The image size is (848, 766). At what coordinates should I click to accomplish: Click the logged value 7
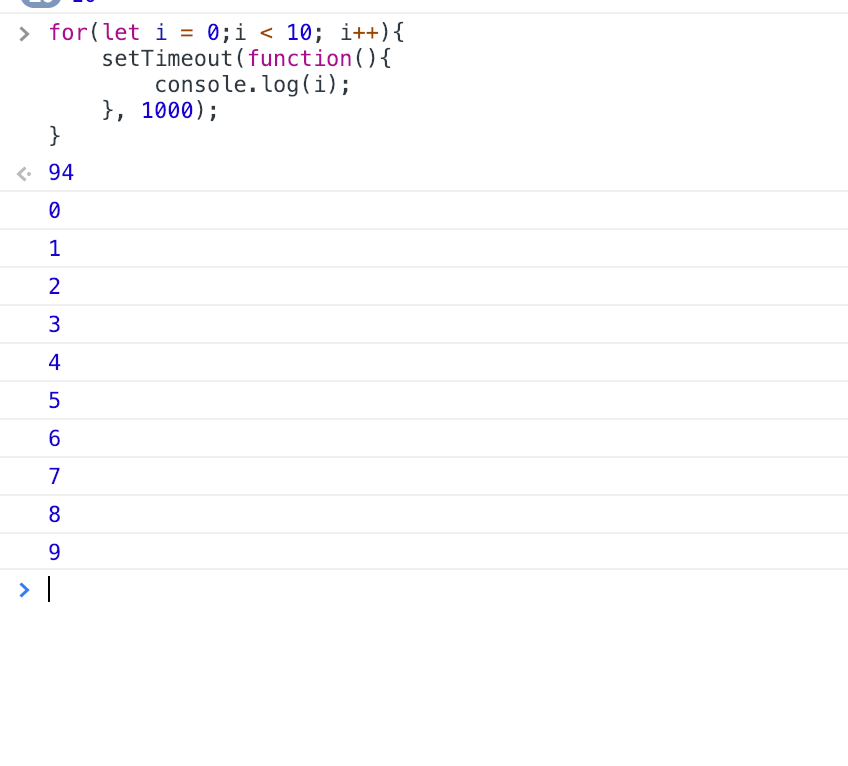(54, 476)
